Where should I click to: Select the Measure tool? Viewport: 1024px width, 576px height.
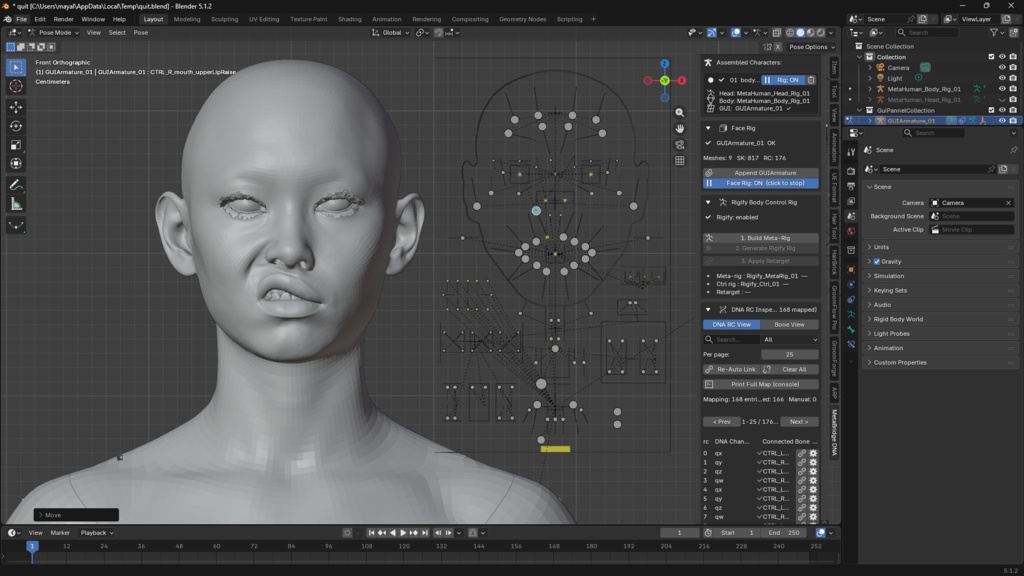[16, 204]
